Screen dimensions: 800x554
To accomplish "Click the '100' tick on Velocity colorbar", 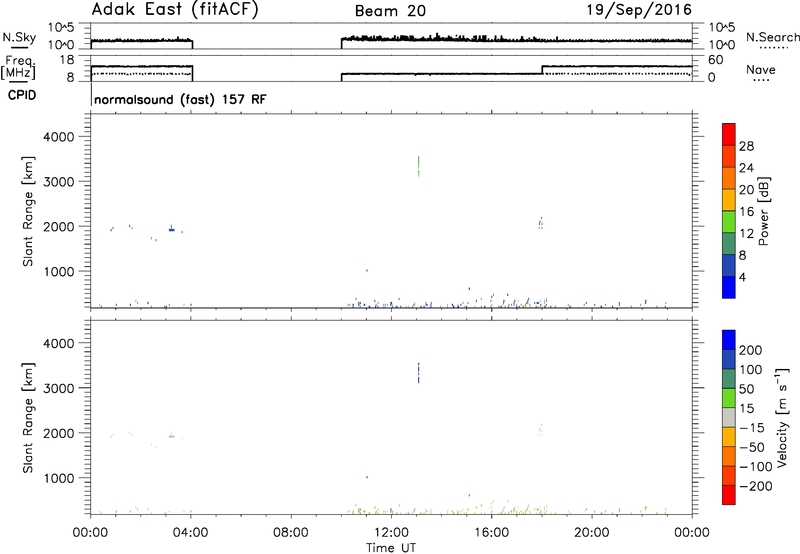I will [751, 369].
